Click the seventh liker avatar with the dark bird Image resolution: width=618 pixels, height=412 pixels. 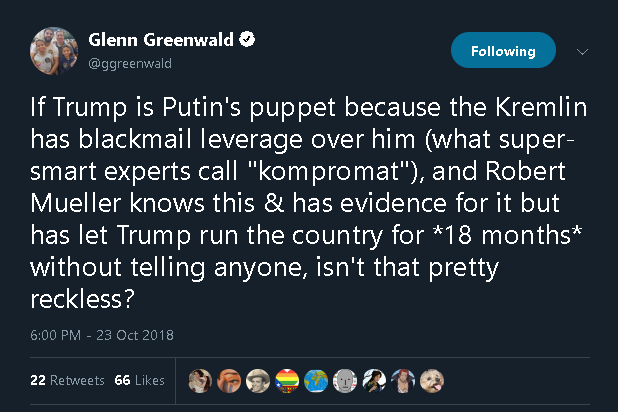(x=373, y=380)
